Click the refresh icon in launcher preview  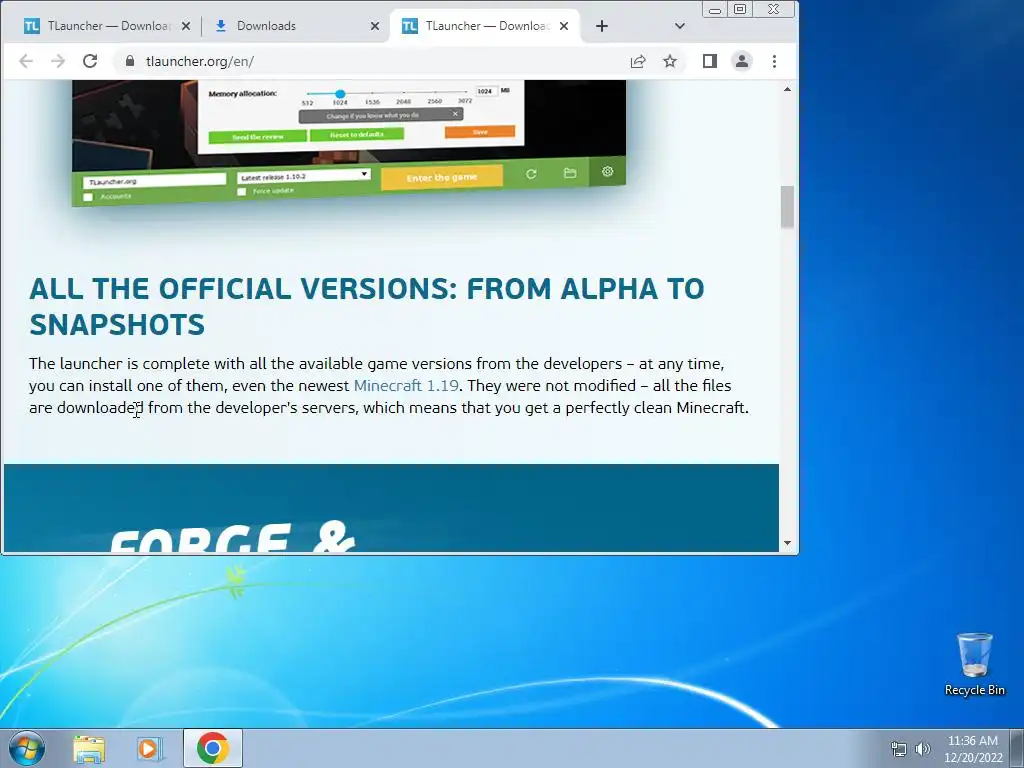click(x=531, y=174)
